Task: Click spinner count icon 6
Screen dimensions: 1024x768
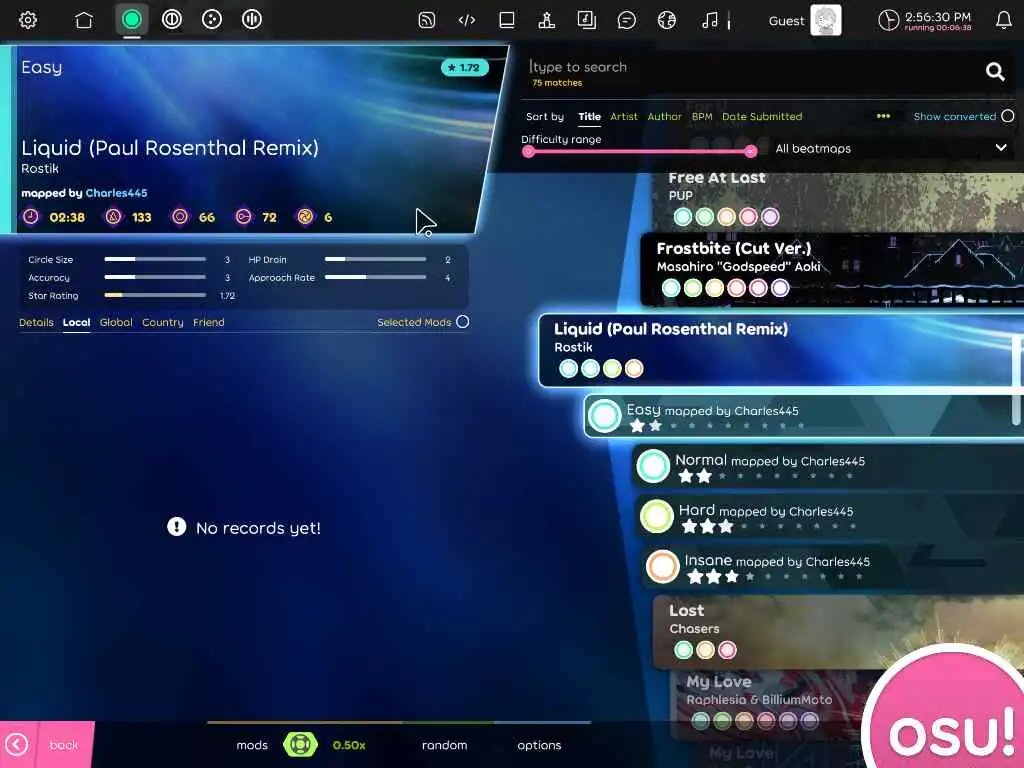Action: [x=305, y=217]
